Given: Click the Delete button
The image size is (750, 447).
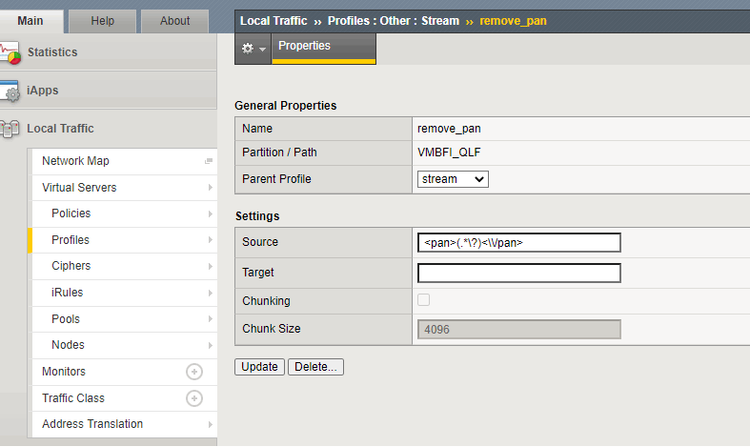Looking at the screenshot, I should pos(316,367).
